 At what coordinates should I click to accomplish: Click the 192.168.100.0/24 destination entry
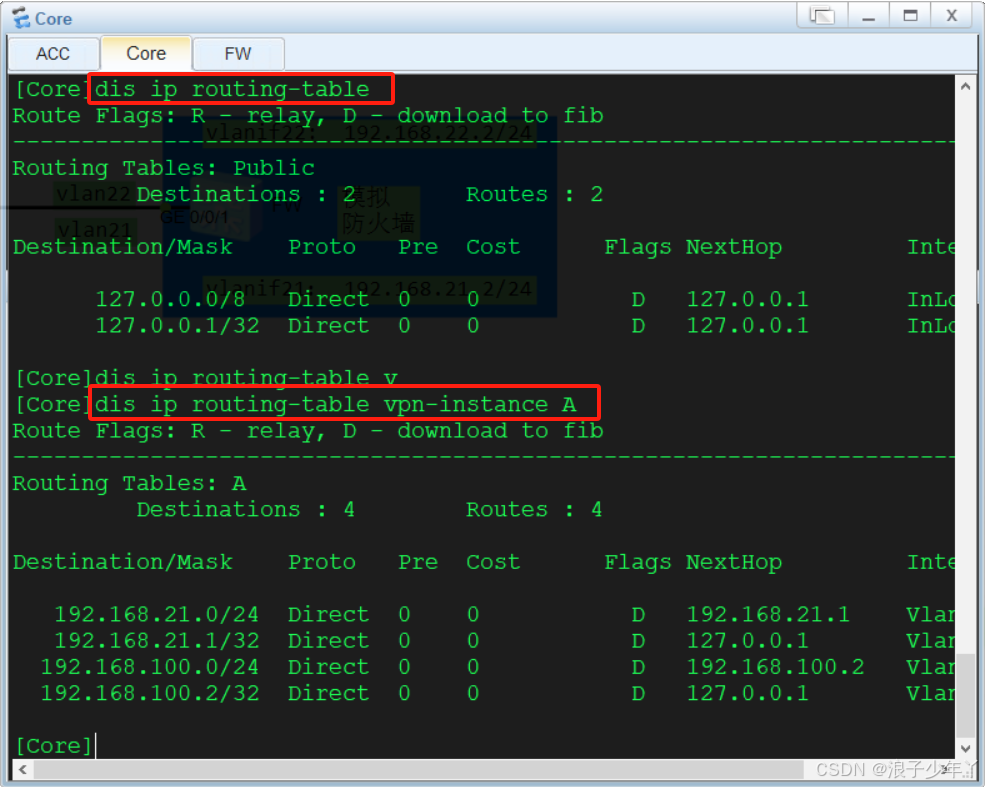click(x=150, y=667)
